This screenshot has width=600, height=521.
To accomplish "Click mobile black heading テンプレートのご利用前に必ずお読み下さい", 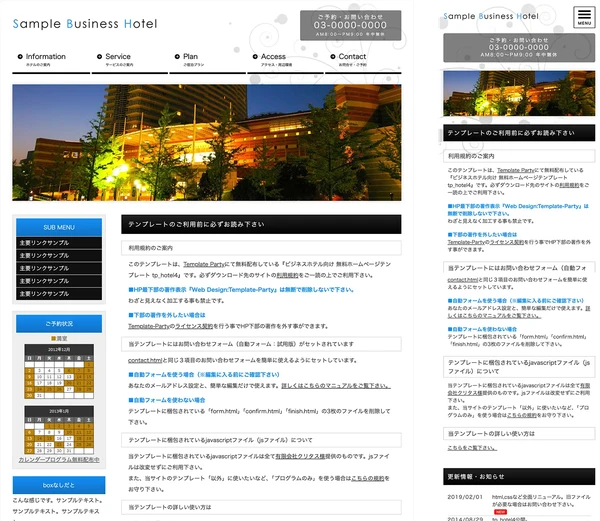I will pos(519,133).
